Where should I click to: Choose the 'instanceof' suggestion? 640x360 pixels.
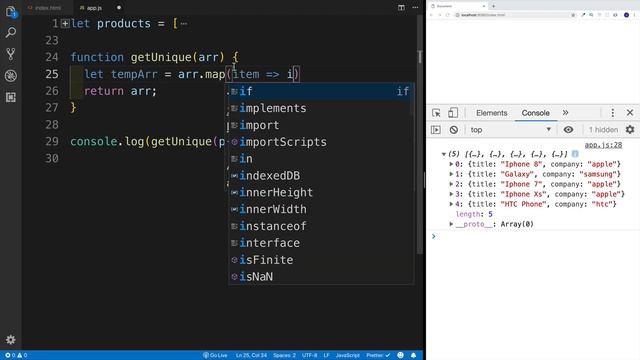[321, 226]
